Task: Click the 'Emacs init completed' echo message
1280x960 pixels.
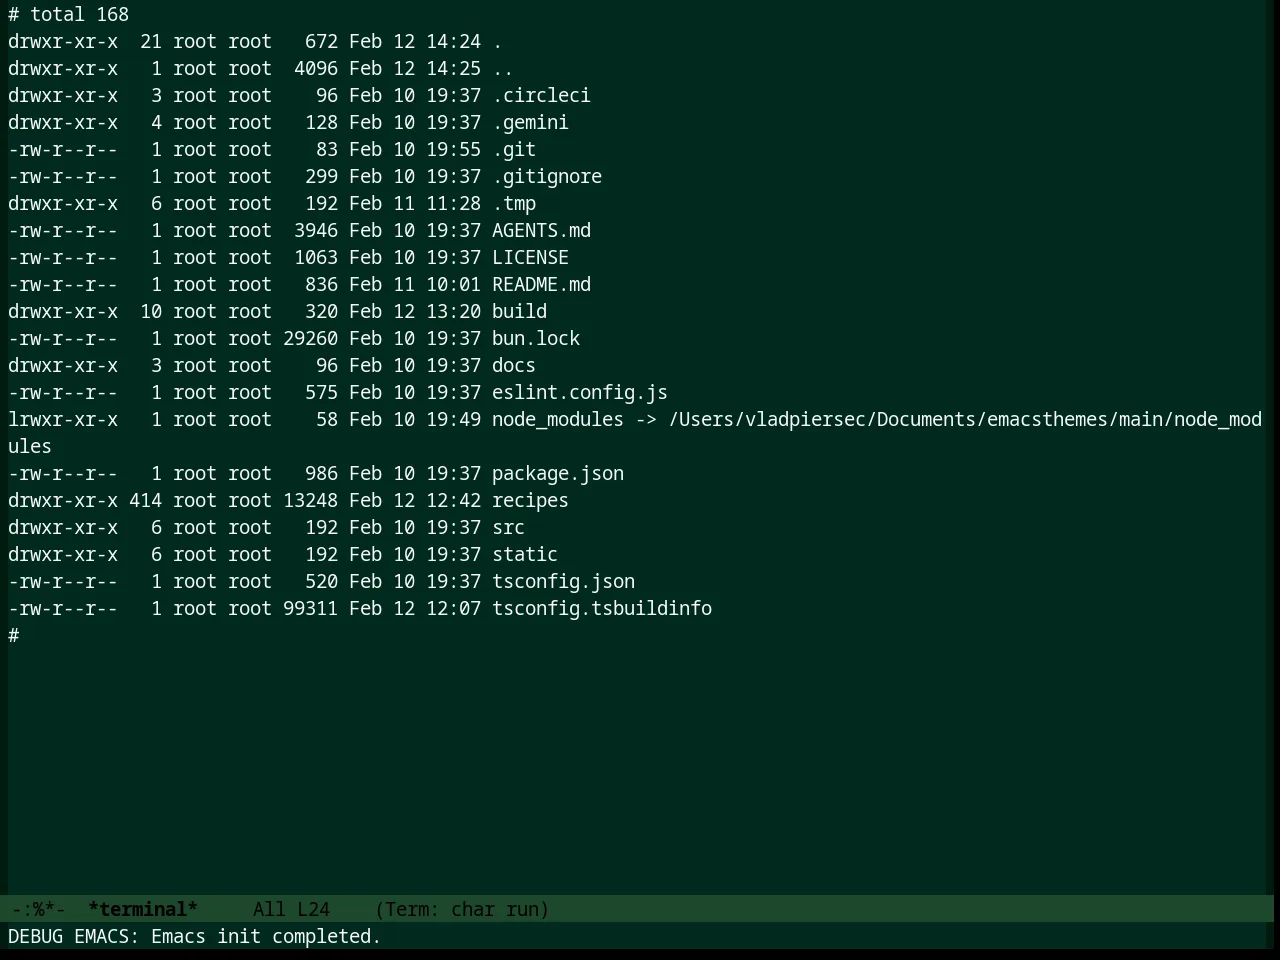Action: pos(266,936)
